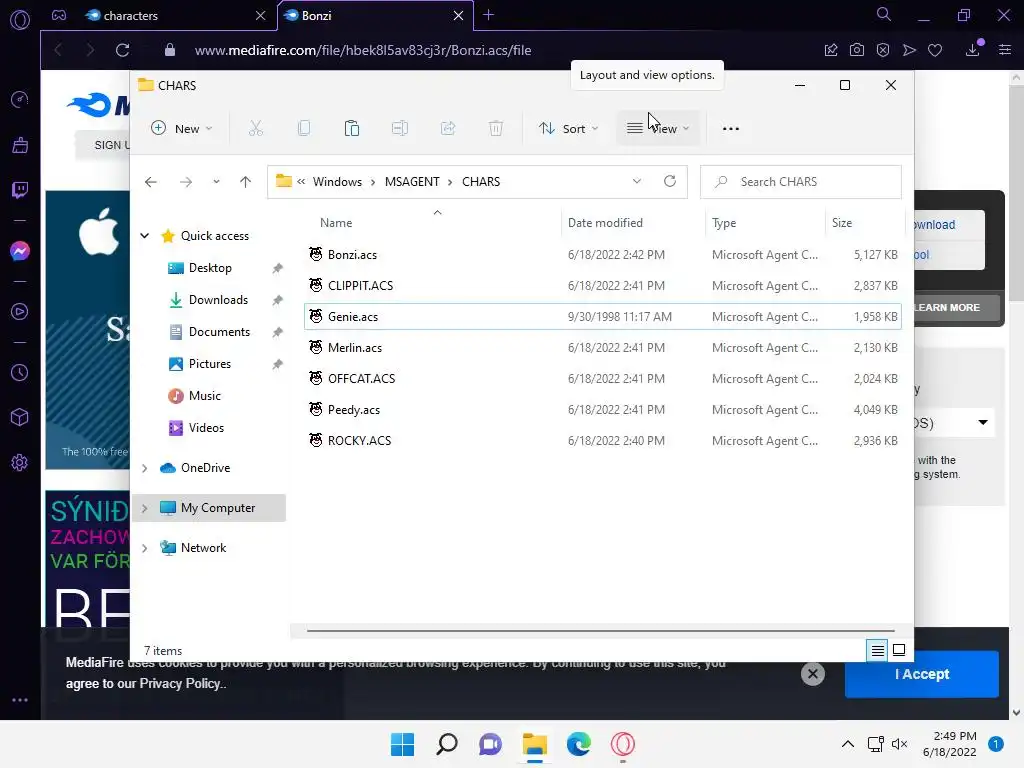Viewport: 1024px width, 768px height.
Task: Collapse the Quick access tree section
Action: coord(145,236)
